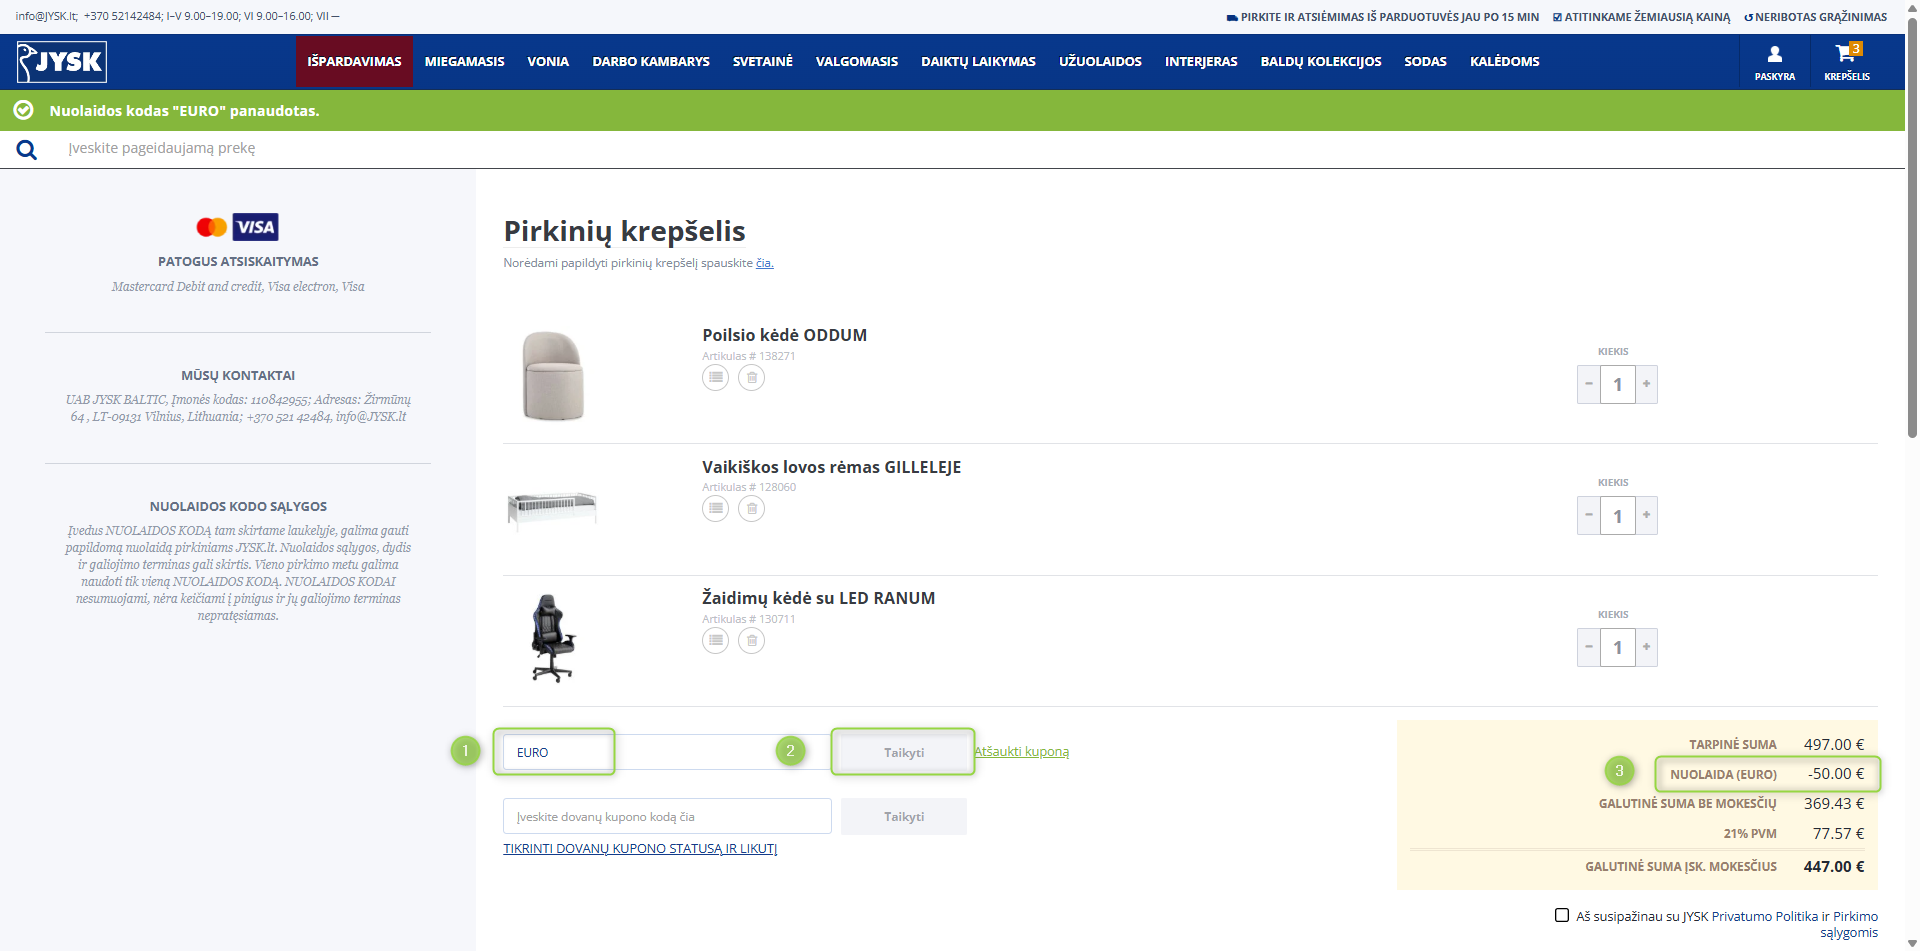Click the search magnifier icon
The width and height of the screenshot is (1920, 951).
[27, 150]
